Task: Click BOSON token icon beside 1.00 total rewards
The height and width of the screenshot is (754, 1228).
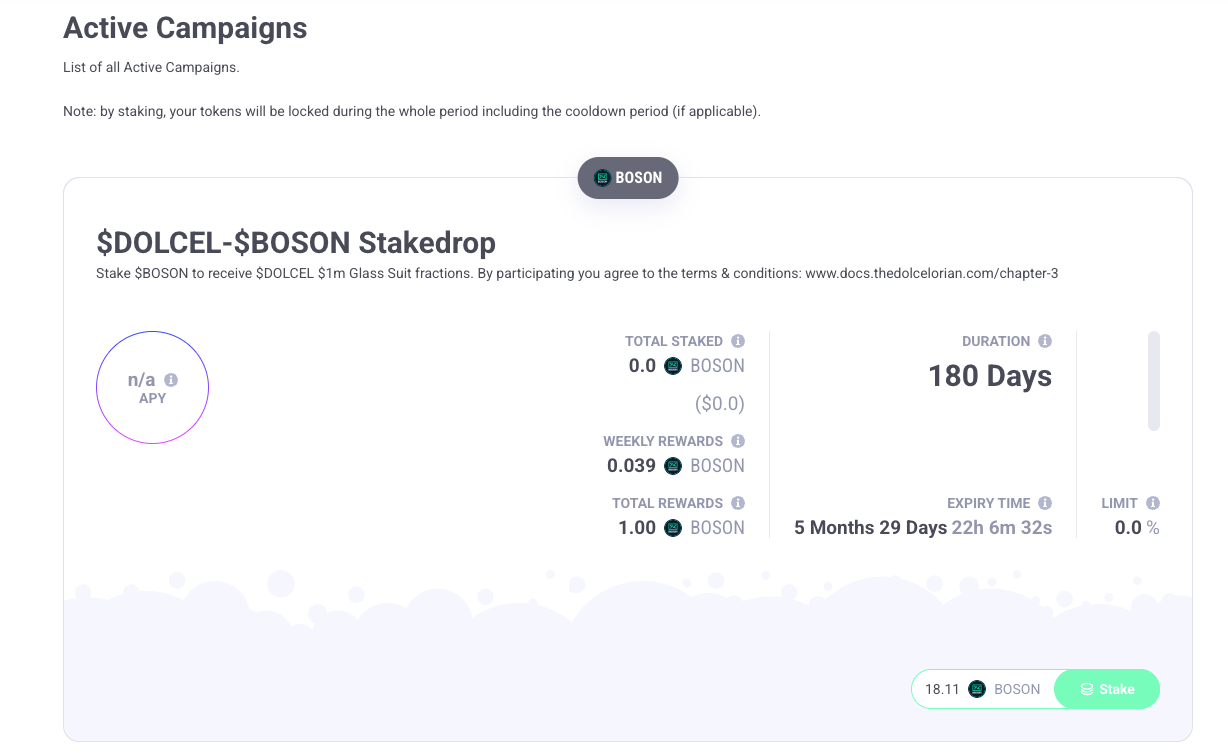Action: tap(673, 528)
